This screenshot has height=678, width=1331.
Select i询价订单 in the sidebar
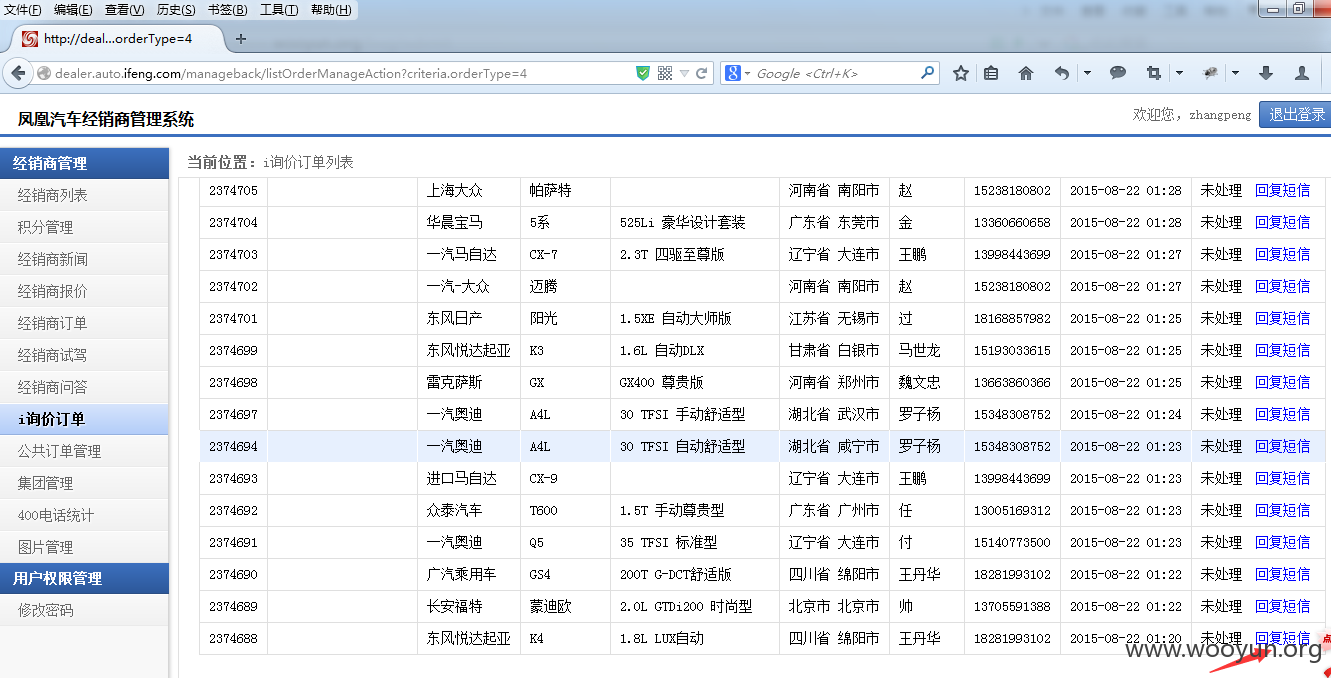[x=84, y=419]
